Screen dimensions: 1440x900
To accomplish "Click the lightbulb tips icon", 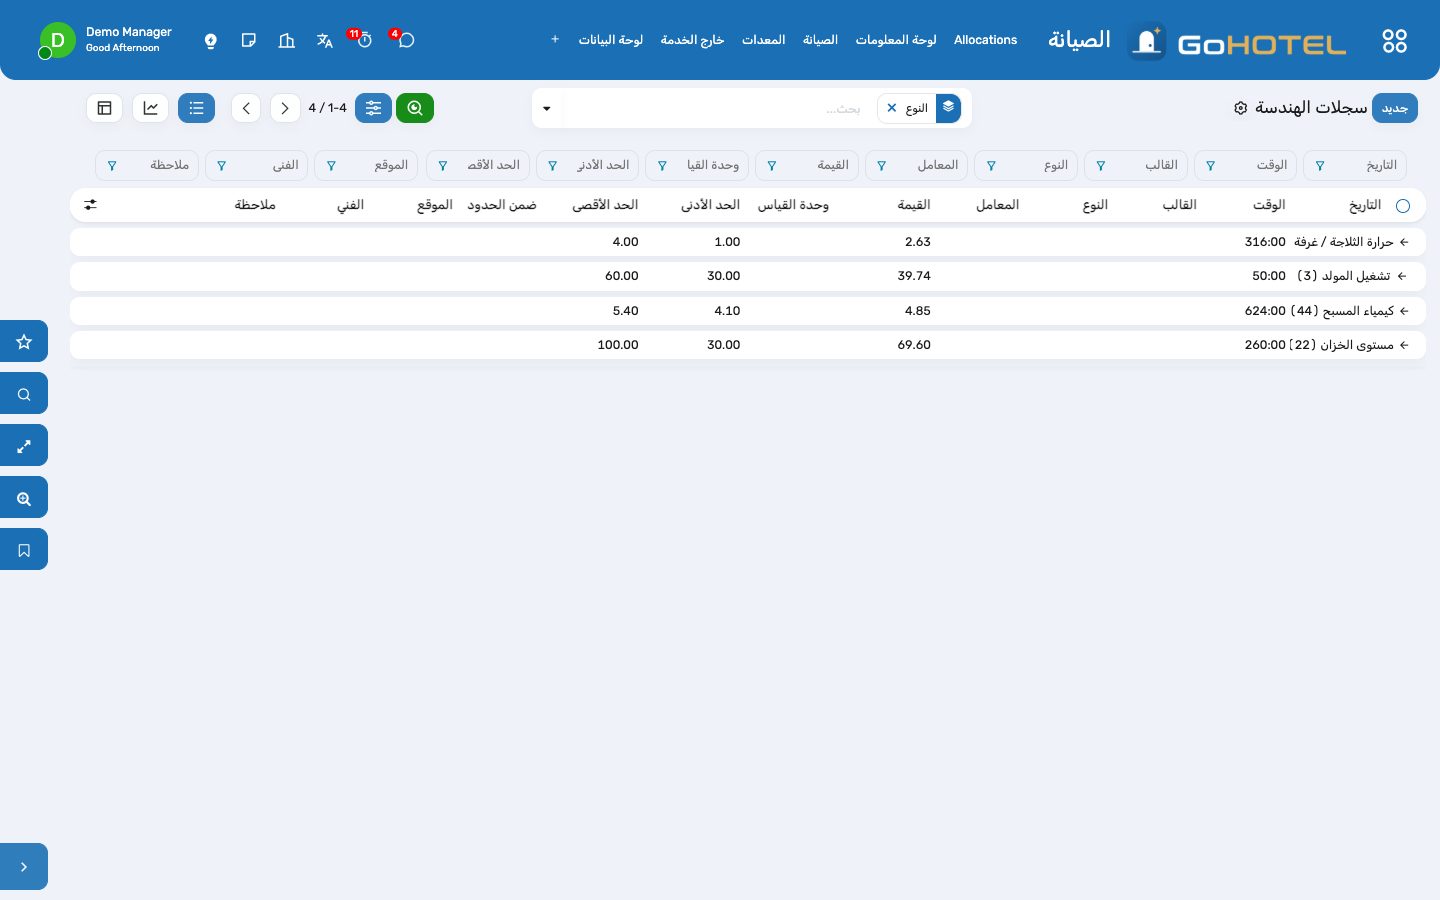I will 211,40.
